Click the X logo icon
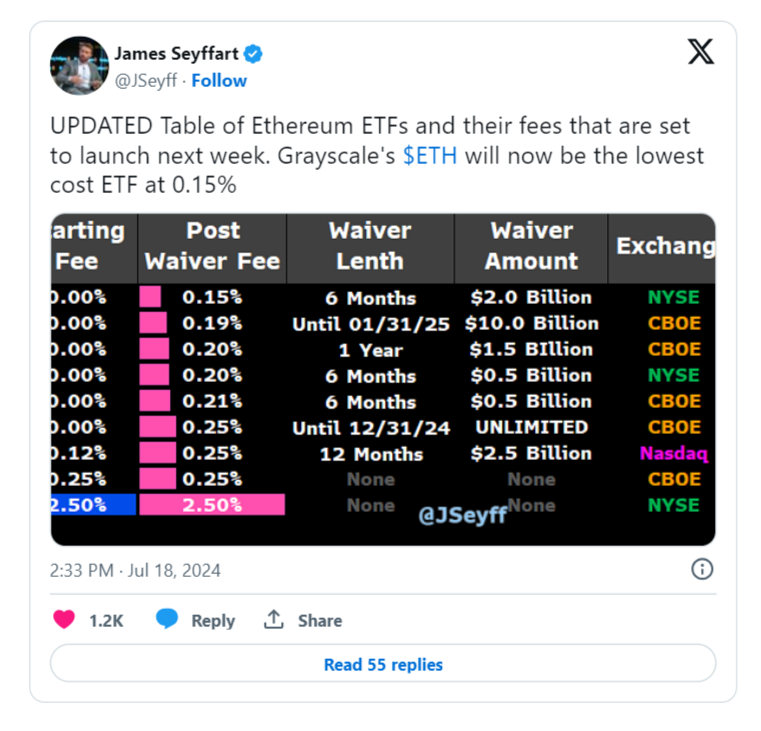 (x=701, y=53)
